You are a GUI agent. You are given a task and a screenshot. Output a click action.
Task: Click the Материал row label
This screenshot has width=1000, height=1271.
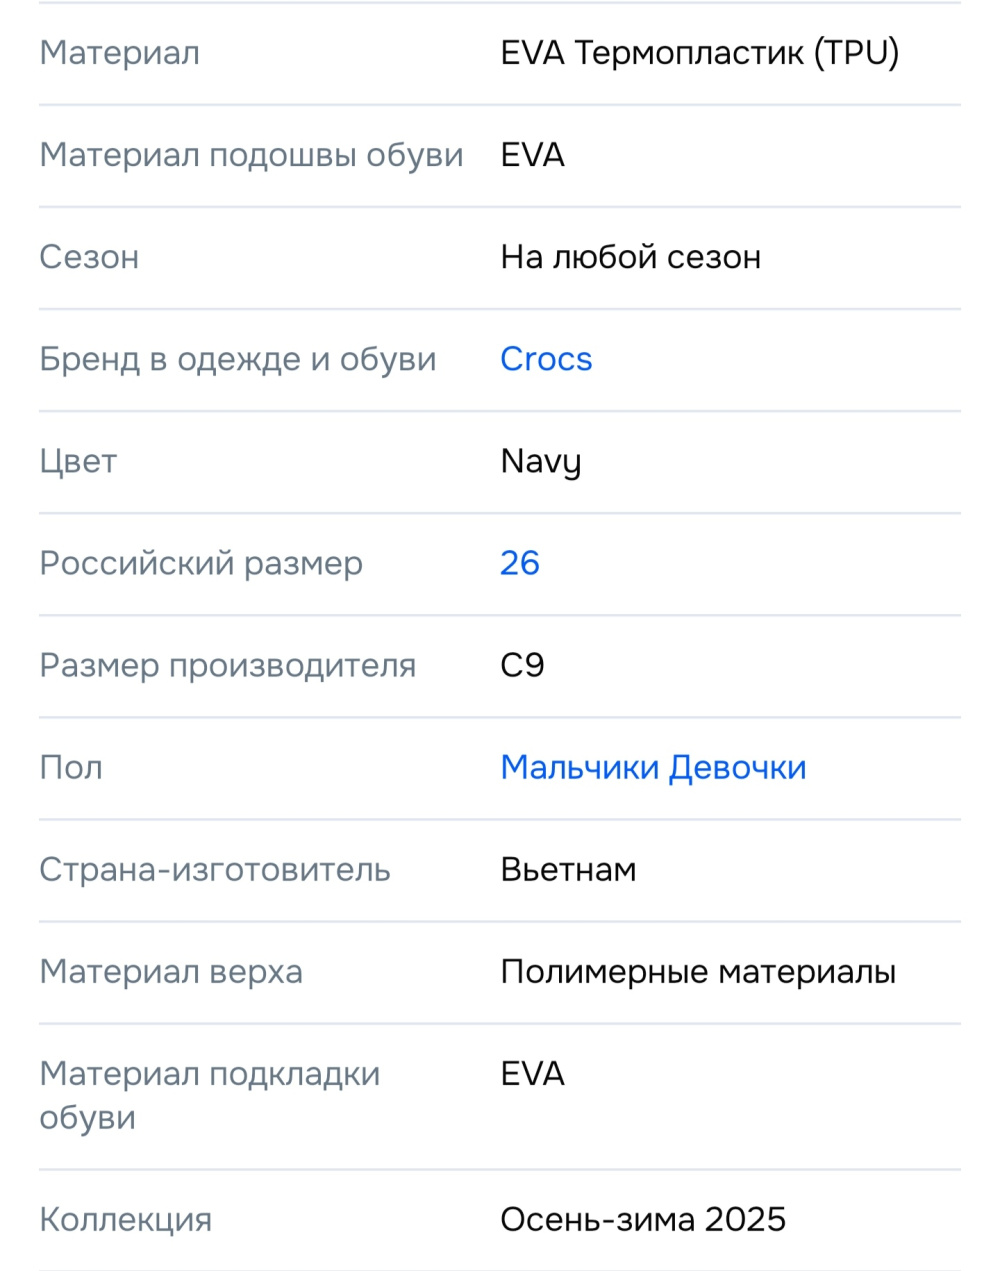(118, 53)
